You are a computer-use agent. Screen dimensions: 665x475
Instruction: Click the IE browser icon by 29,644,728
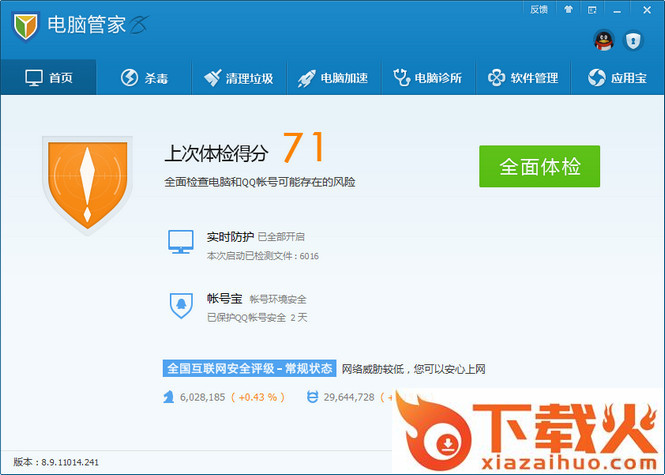point(313,397)
